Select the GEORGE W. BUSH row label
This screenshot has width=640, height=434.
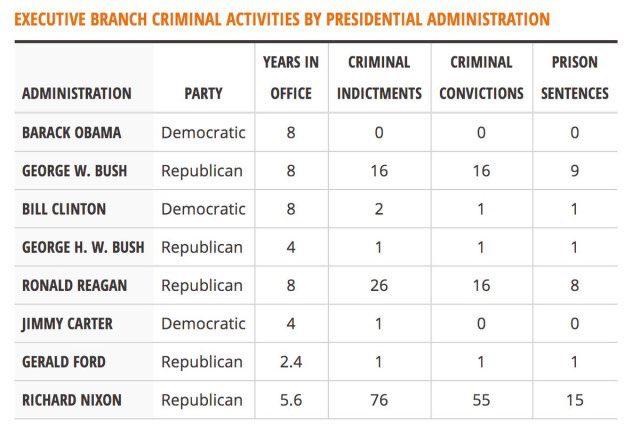pos(75,171)
